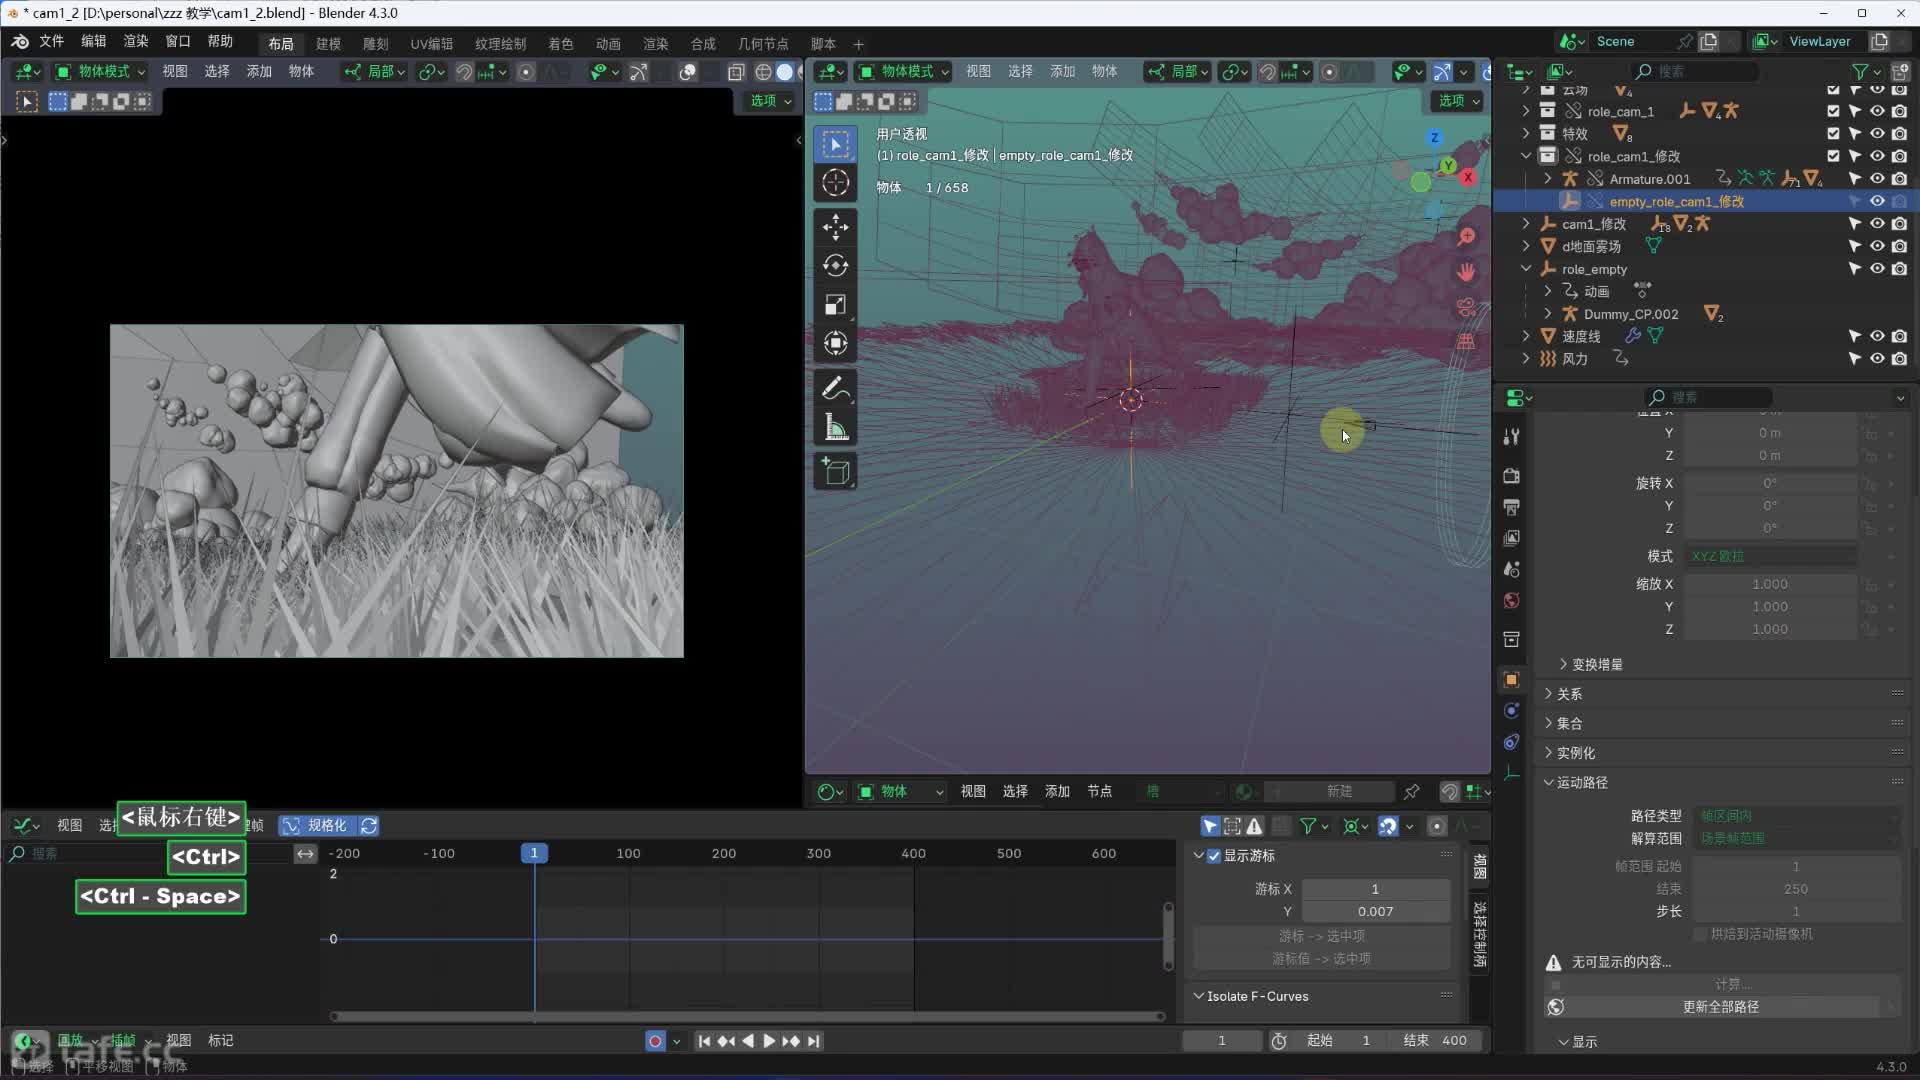Hide Armature.001 with its eye icon
This screenshot has width=1920, height=1080.
click(1877, 179)
